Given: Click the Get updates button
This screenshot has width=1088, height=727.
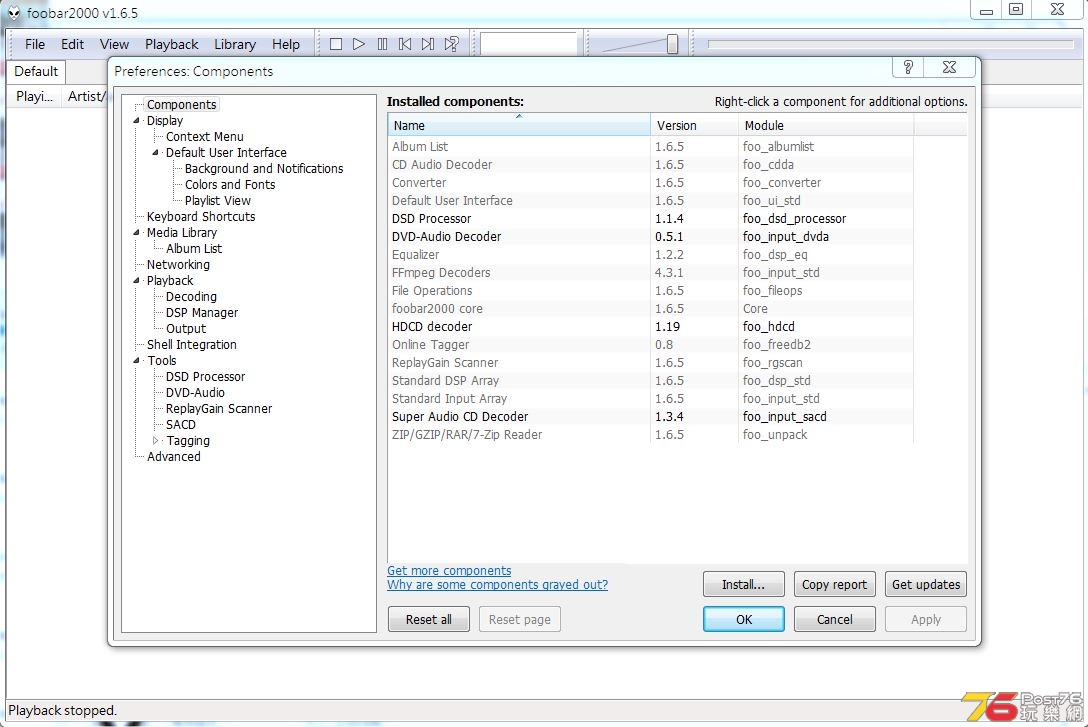Looking at the screenshot, I should 926,584.
